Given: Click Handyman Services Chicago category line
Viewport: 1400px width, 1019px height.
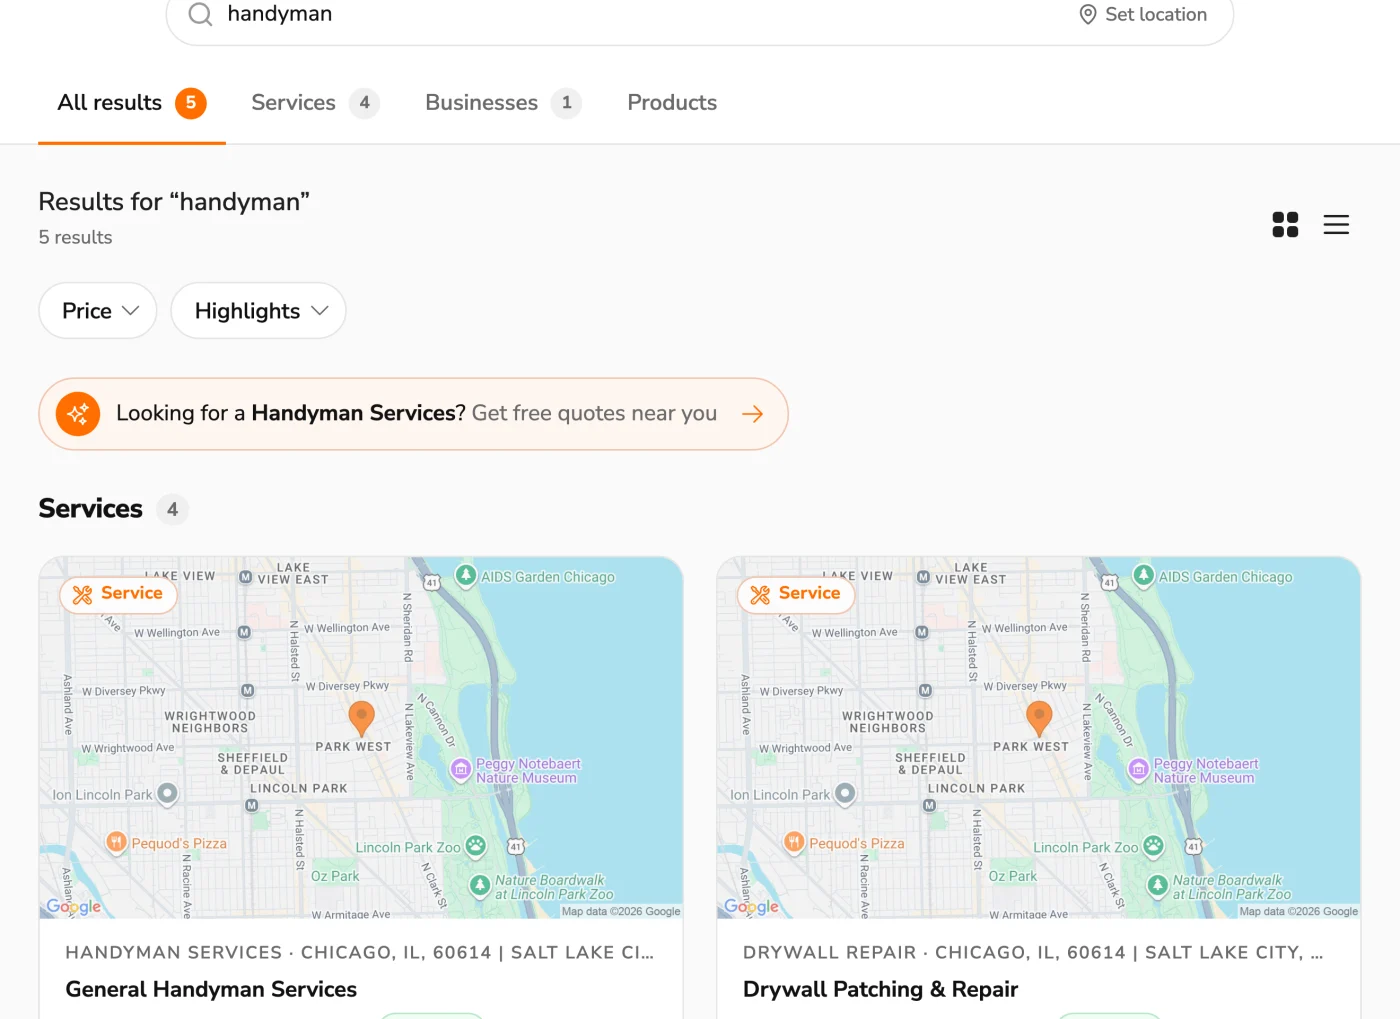Looking at the screenshot, I should tap(360, 953).
